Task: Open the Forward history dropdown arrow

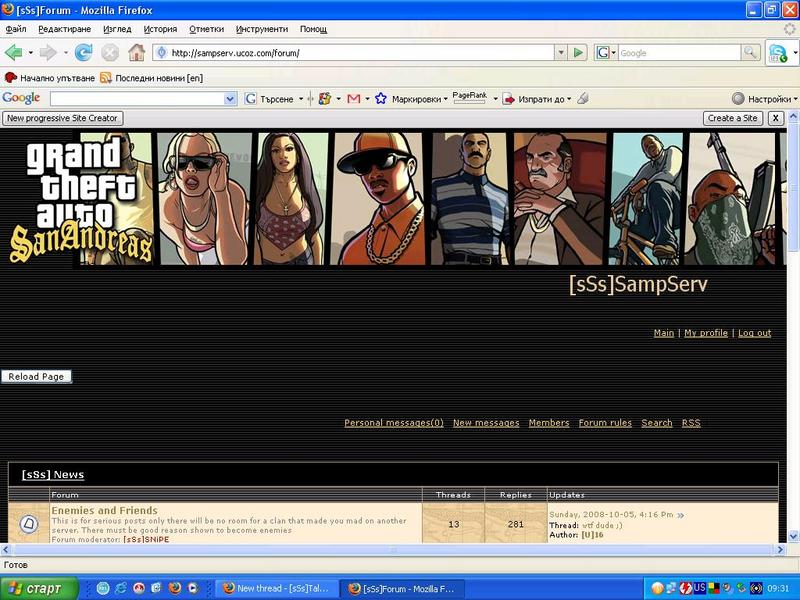Action: tap(65, 53)
